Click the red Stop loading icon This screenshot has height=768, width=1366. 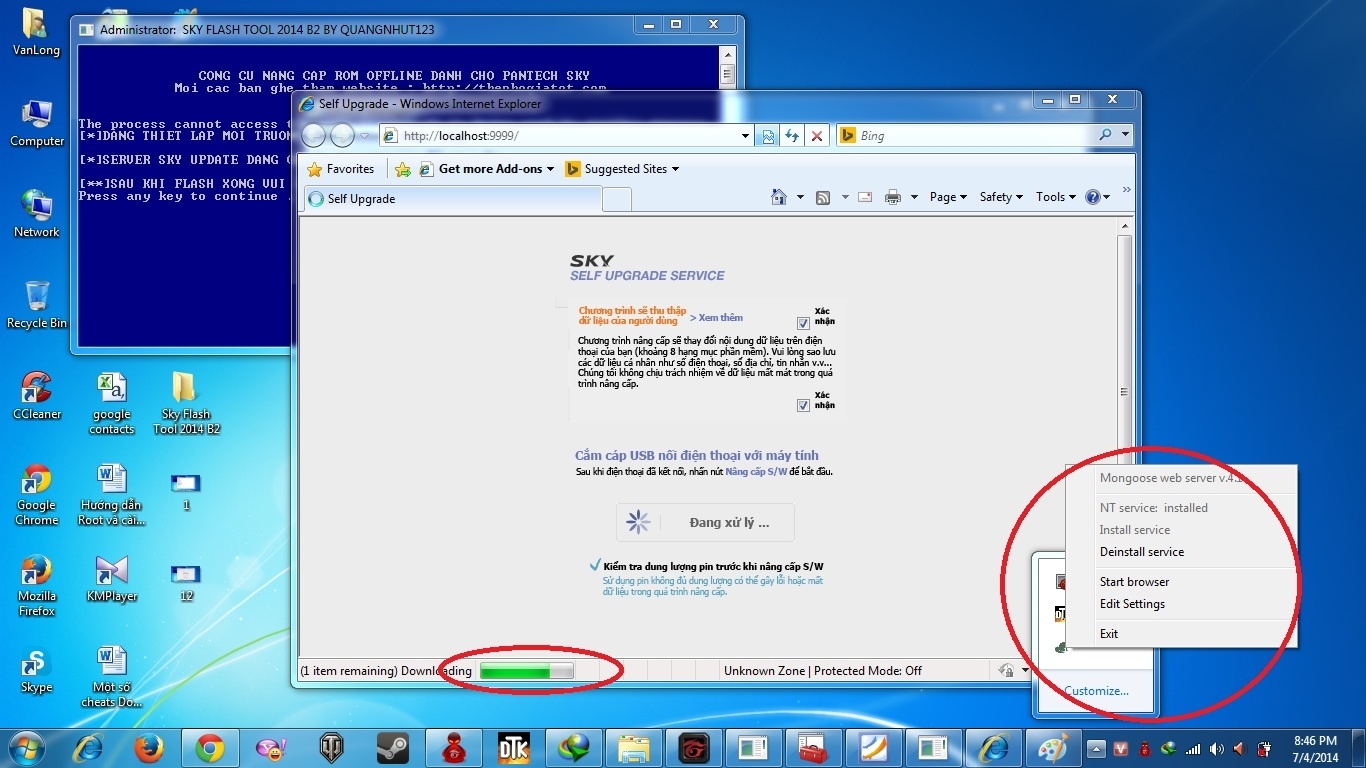click(817, 136)
